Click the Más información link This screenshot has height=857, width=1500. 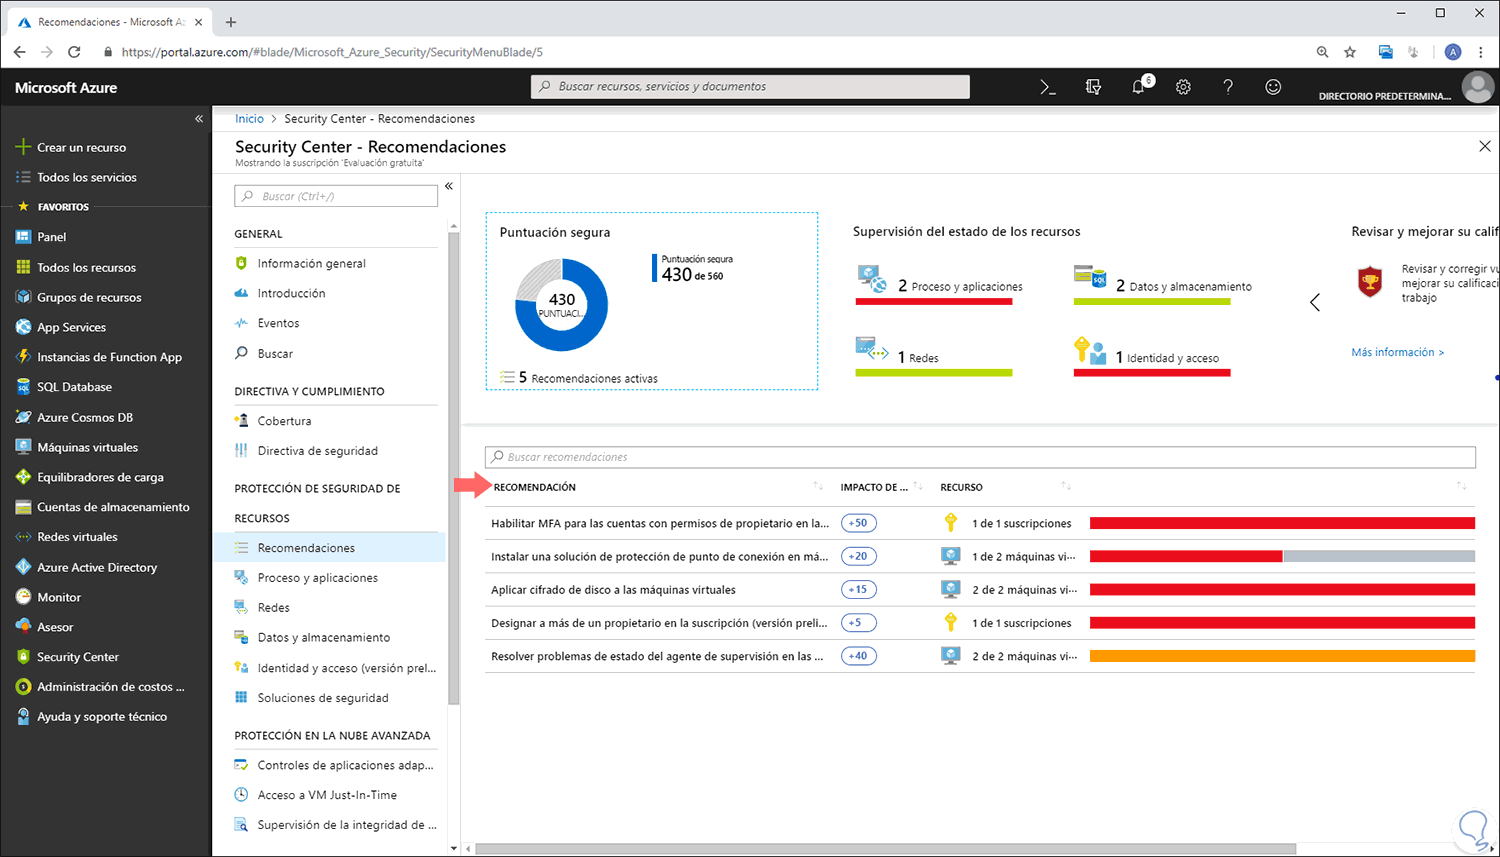(1397, 352)
